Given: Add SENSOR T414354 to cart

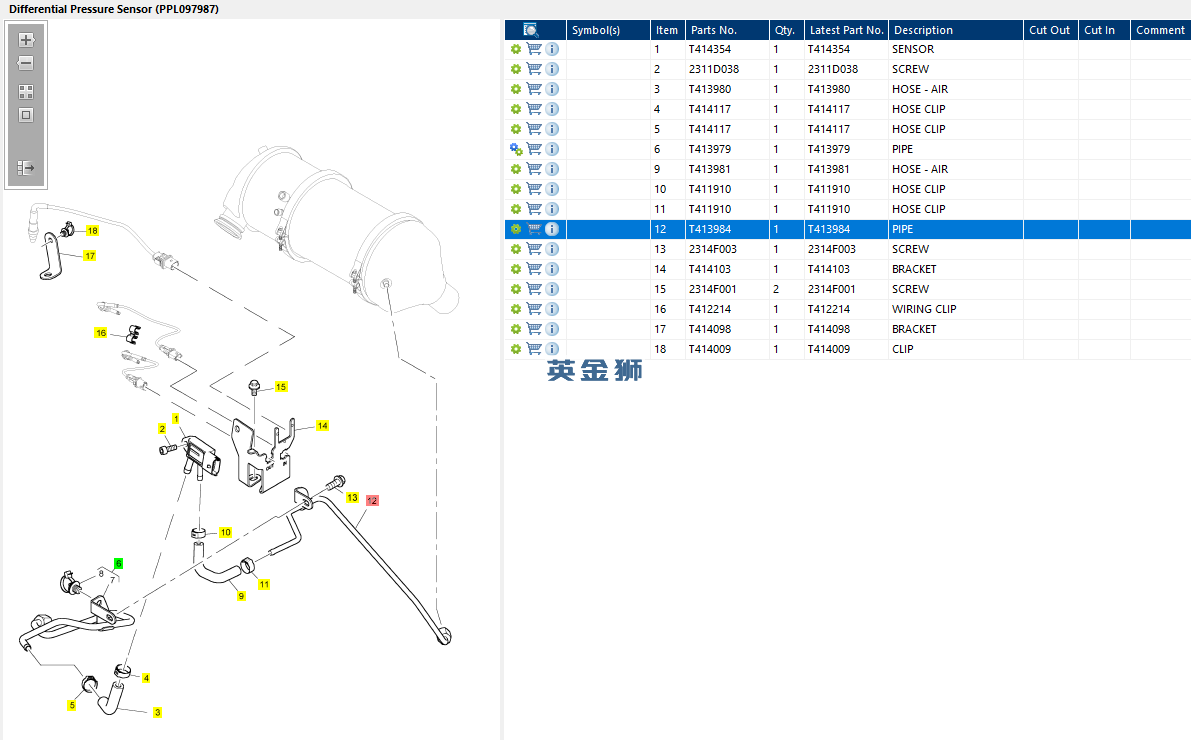Looking at the screenshot, I should point(534,49).
